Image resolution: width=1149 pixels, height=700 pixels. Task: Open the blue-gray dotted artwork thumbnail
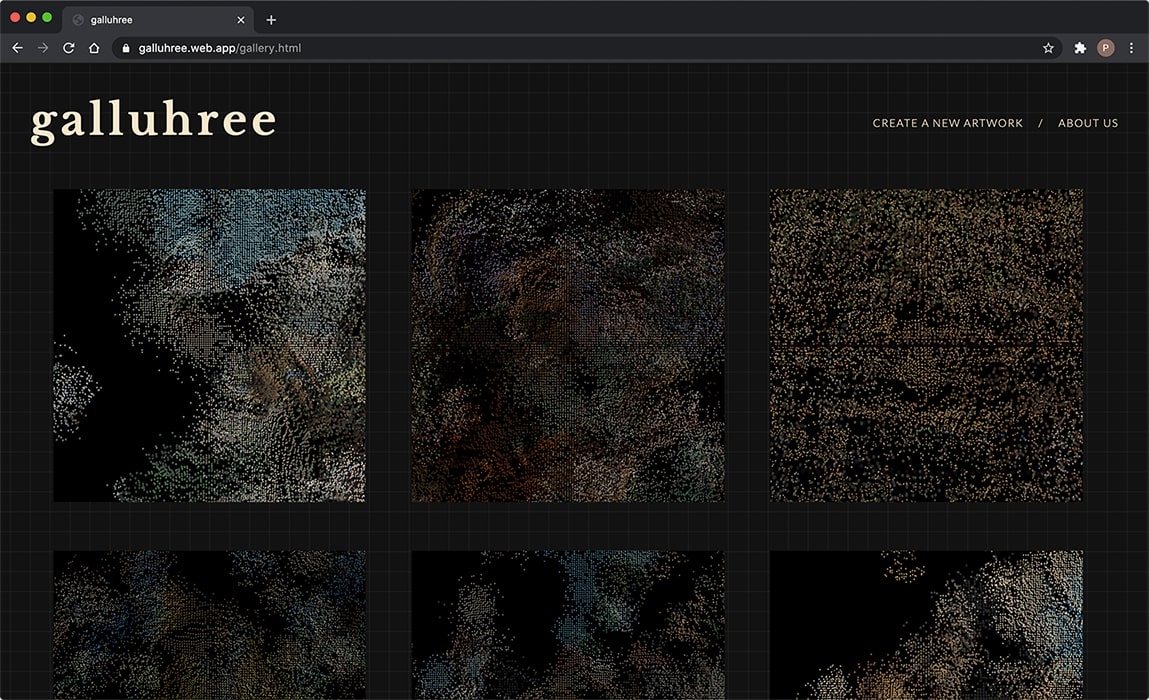[210, 345]
